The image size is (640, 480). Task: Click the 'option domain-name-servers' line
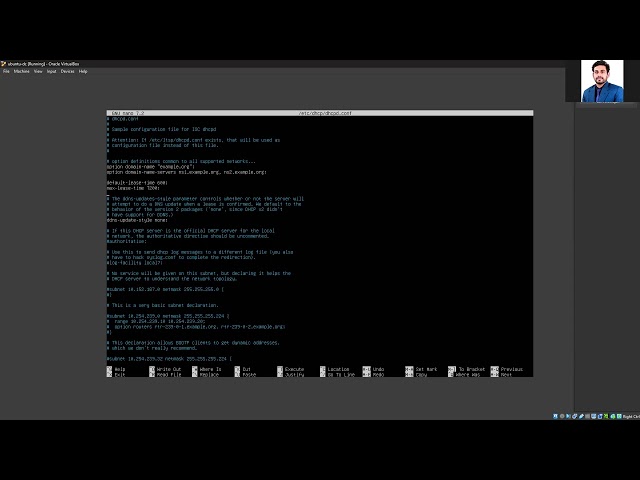(187, 172)
